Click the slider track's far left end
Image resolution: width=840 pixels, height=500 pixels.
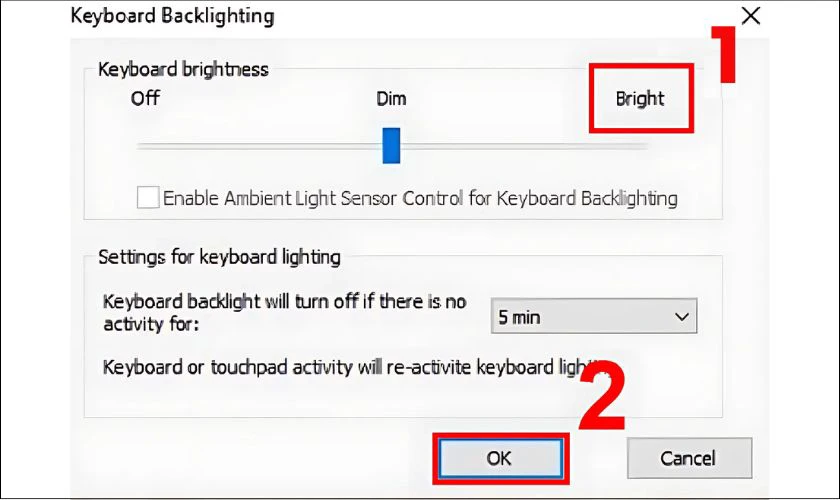[x=140, y=145]
